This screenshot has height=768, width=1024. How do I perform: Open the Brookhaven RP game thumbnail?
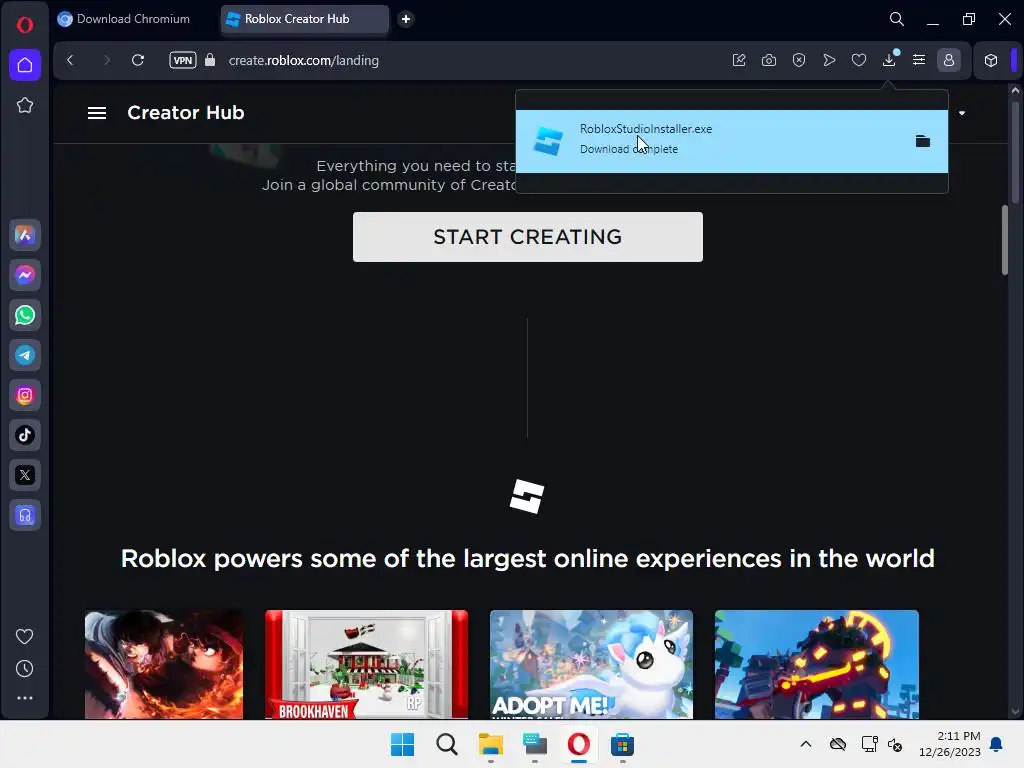[366, 665]
